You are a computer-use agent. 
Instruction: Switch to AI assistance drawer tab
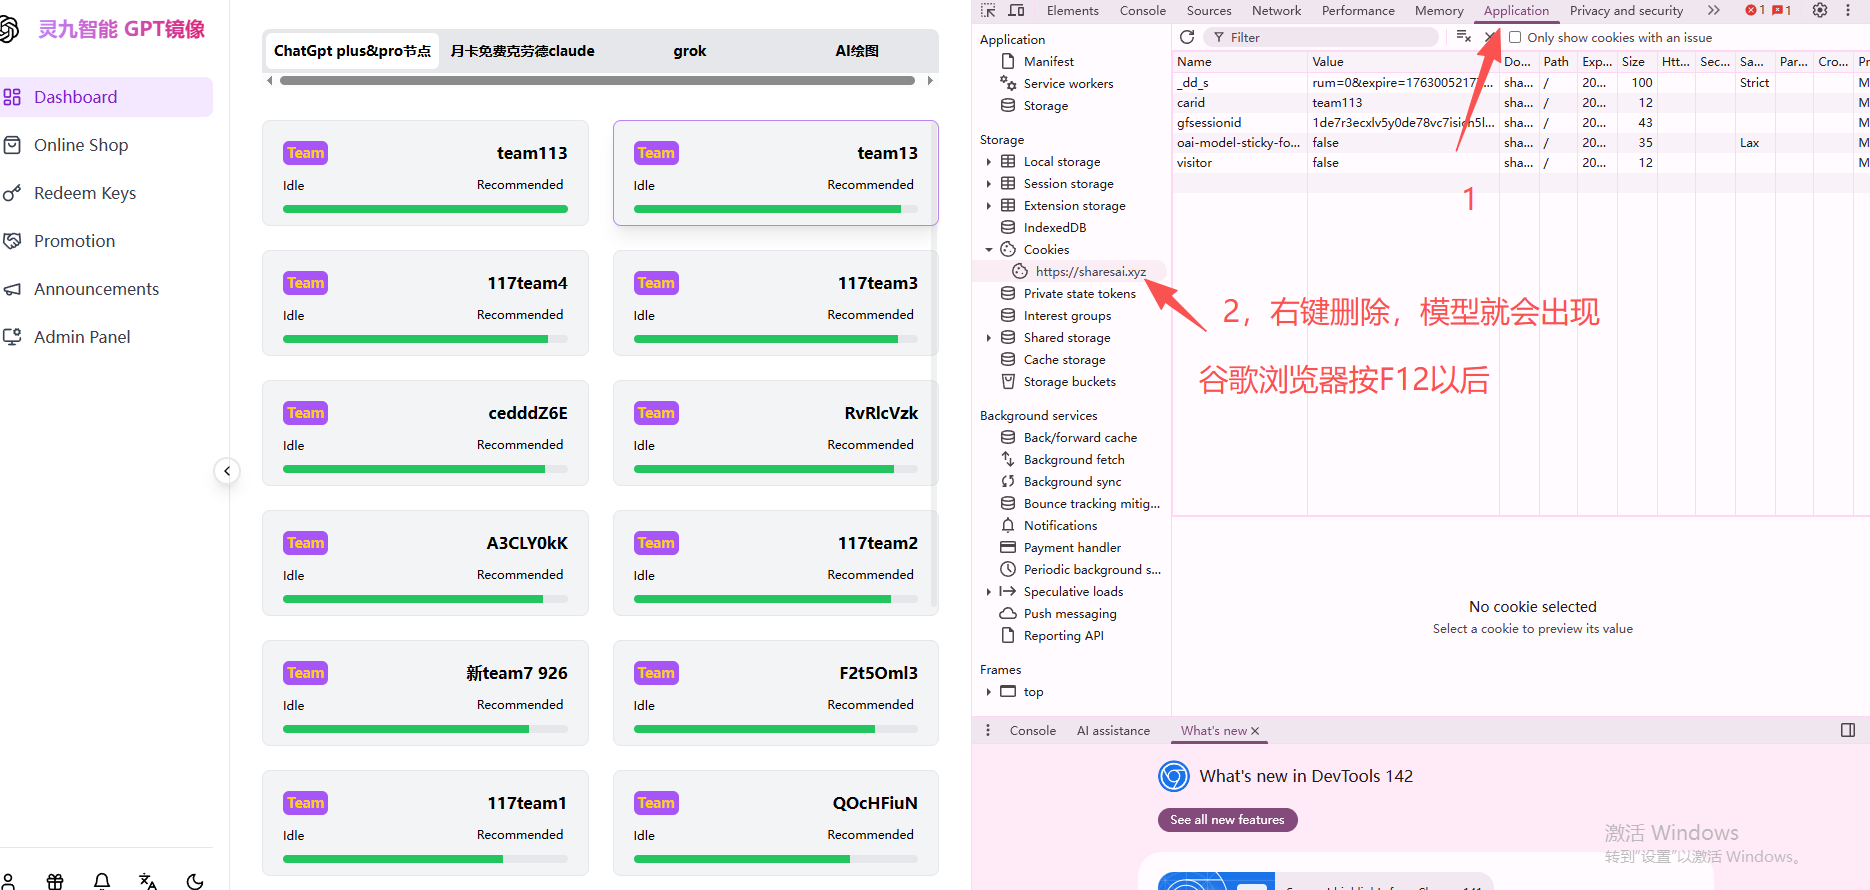1113,730
